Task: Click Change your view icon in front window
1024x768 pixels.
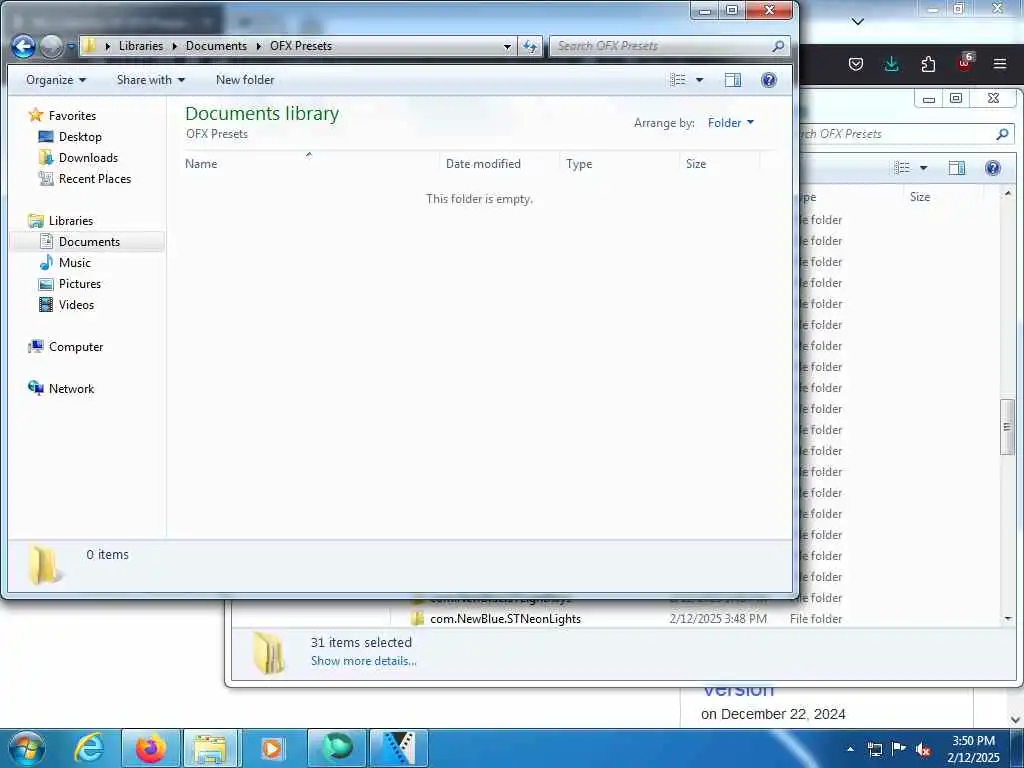Action: 679,80
